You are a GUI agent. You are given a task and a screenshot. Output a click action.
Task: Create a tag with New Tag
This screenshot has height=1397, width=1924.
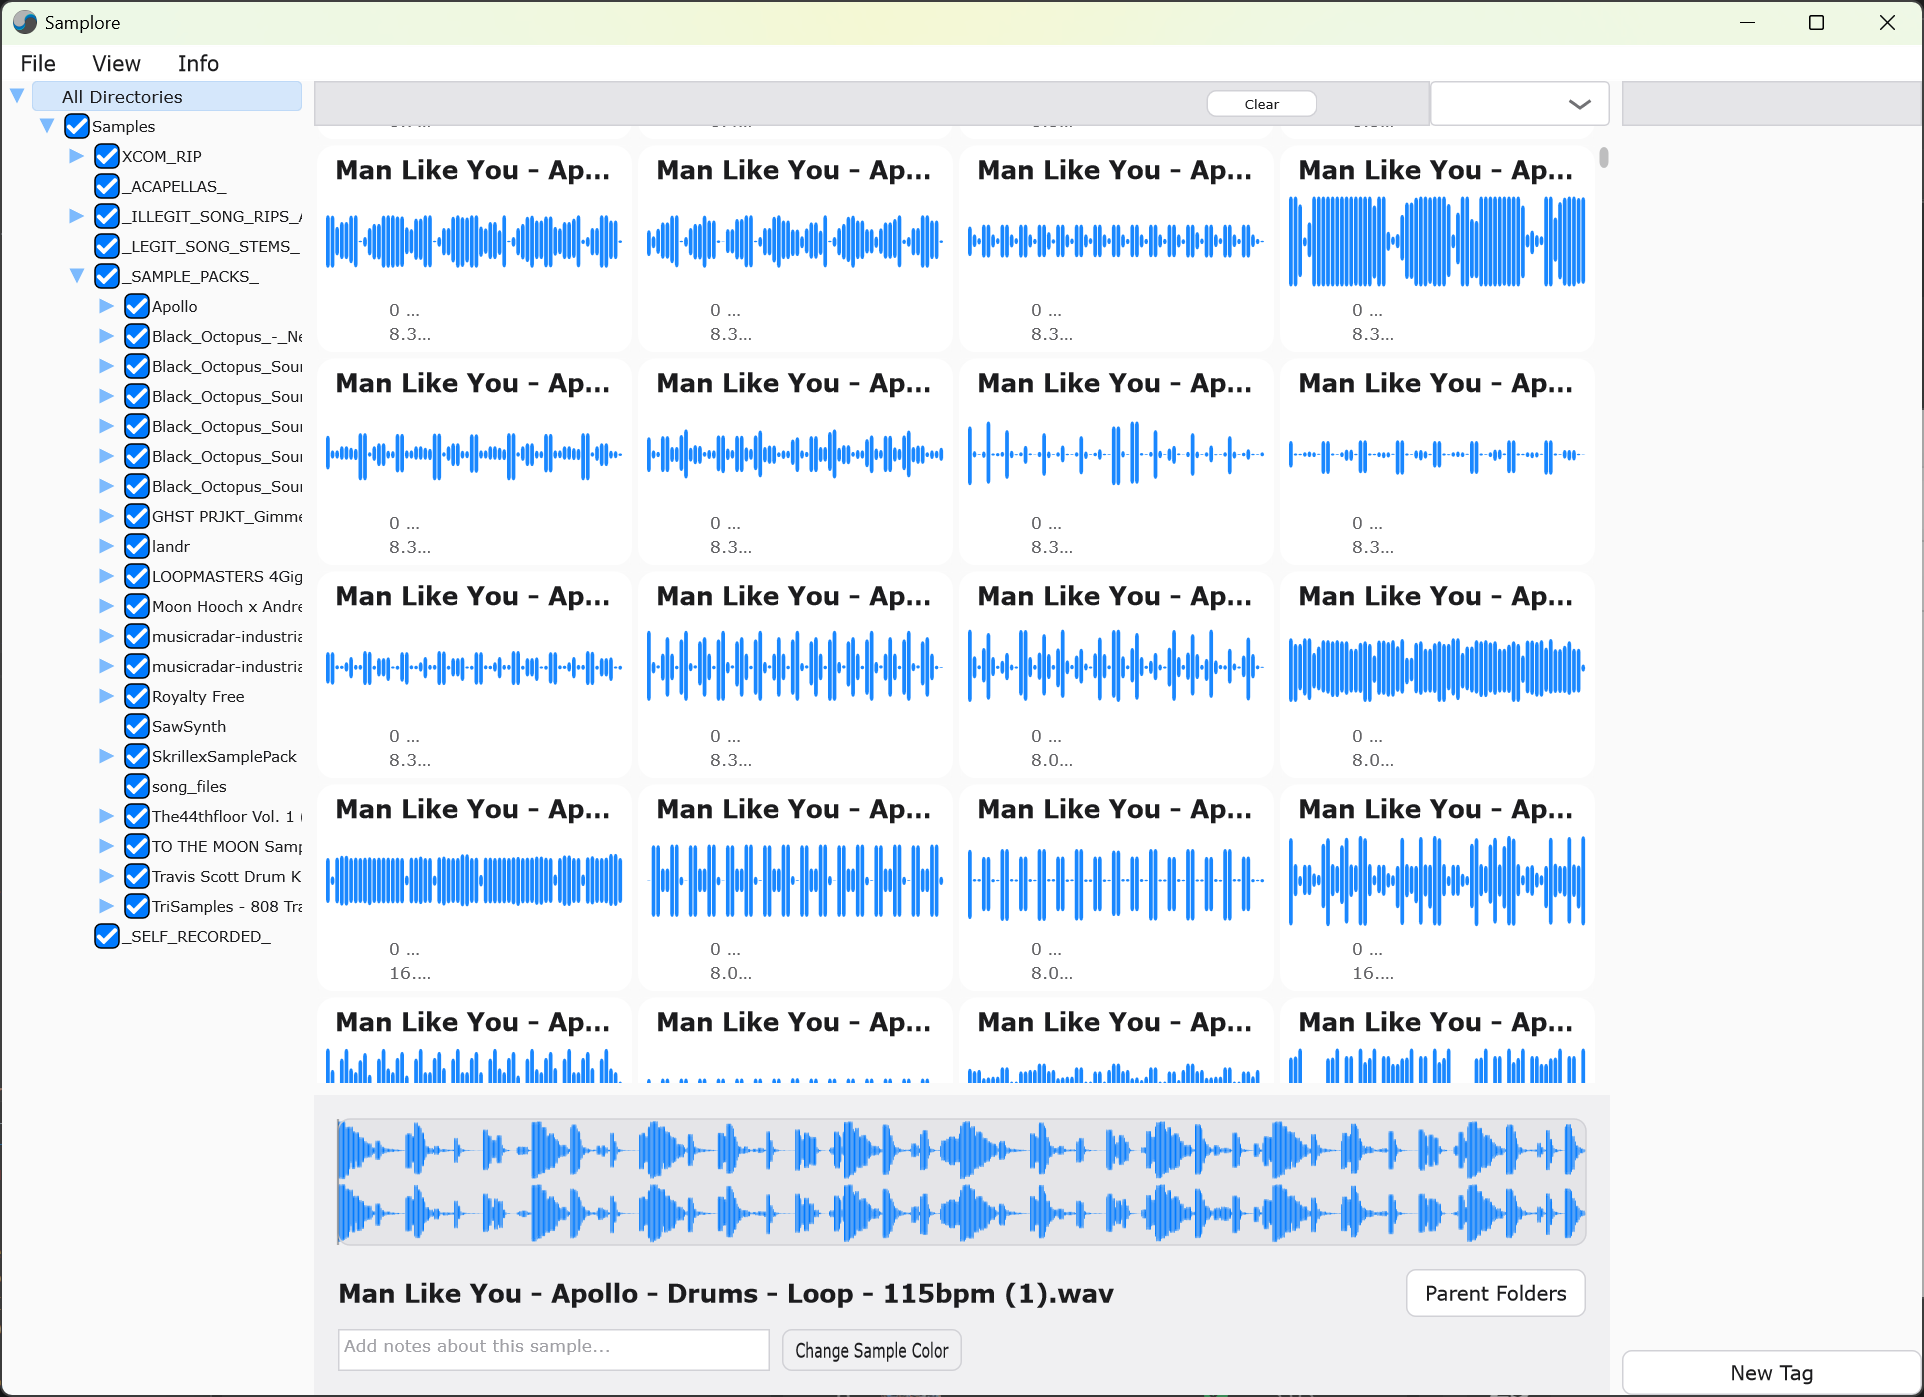1770,1373
